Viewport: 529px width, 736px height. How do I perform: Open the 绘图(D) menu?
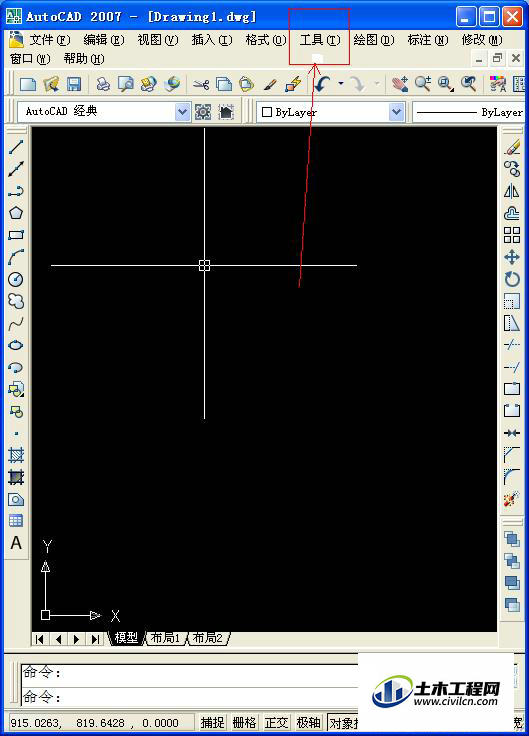[374, 40]
